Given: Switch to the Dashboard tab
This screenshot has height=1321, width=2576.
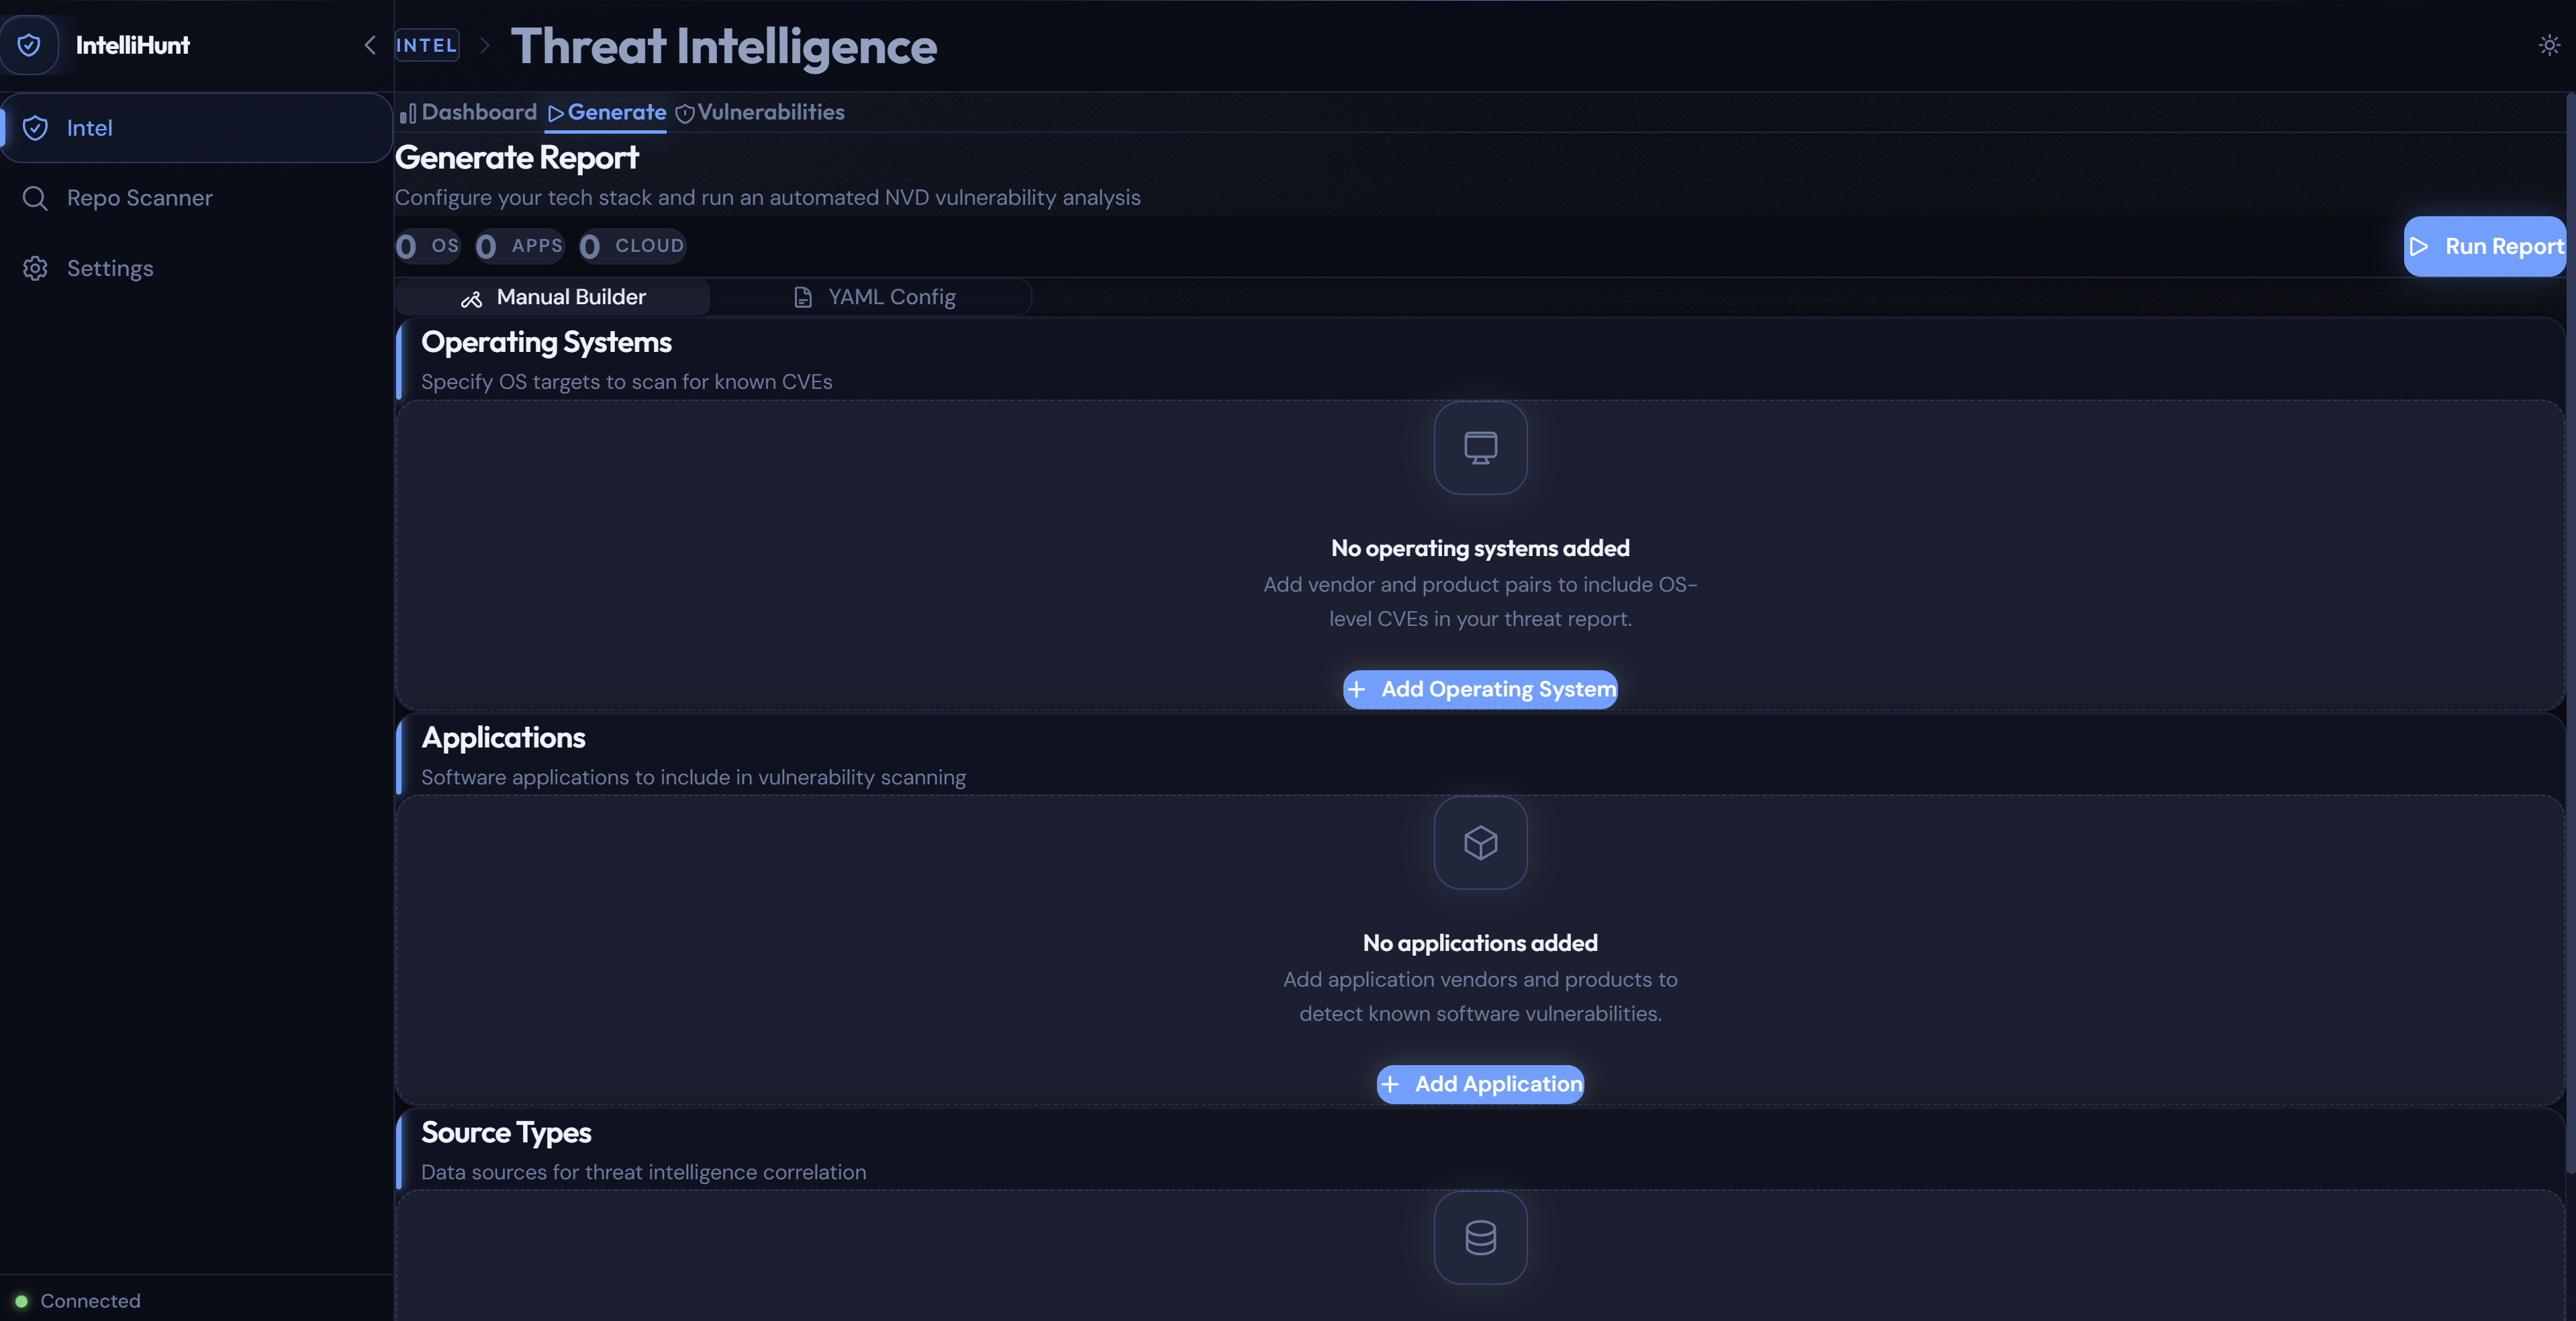Looking at the screenshot, I should tap(469, 112).
